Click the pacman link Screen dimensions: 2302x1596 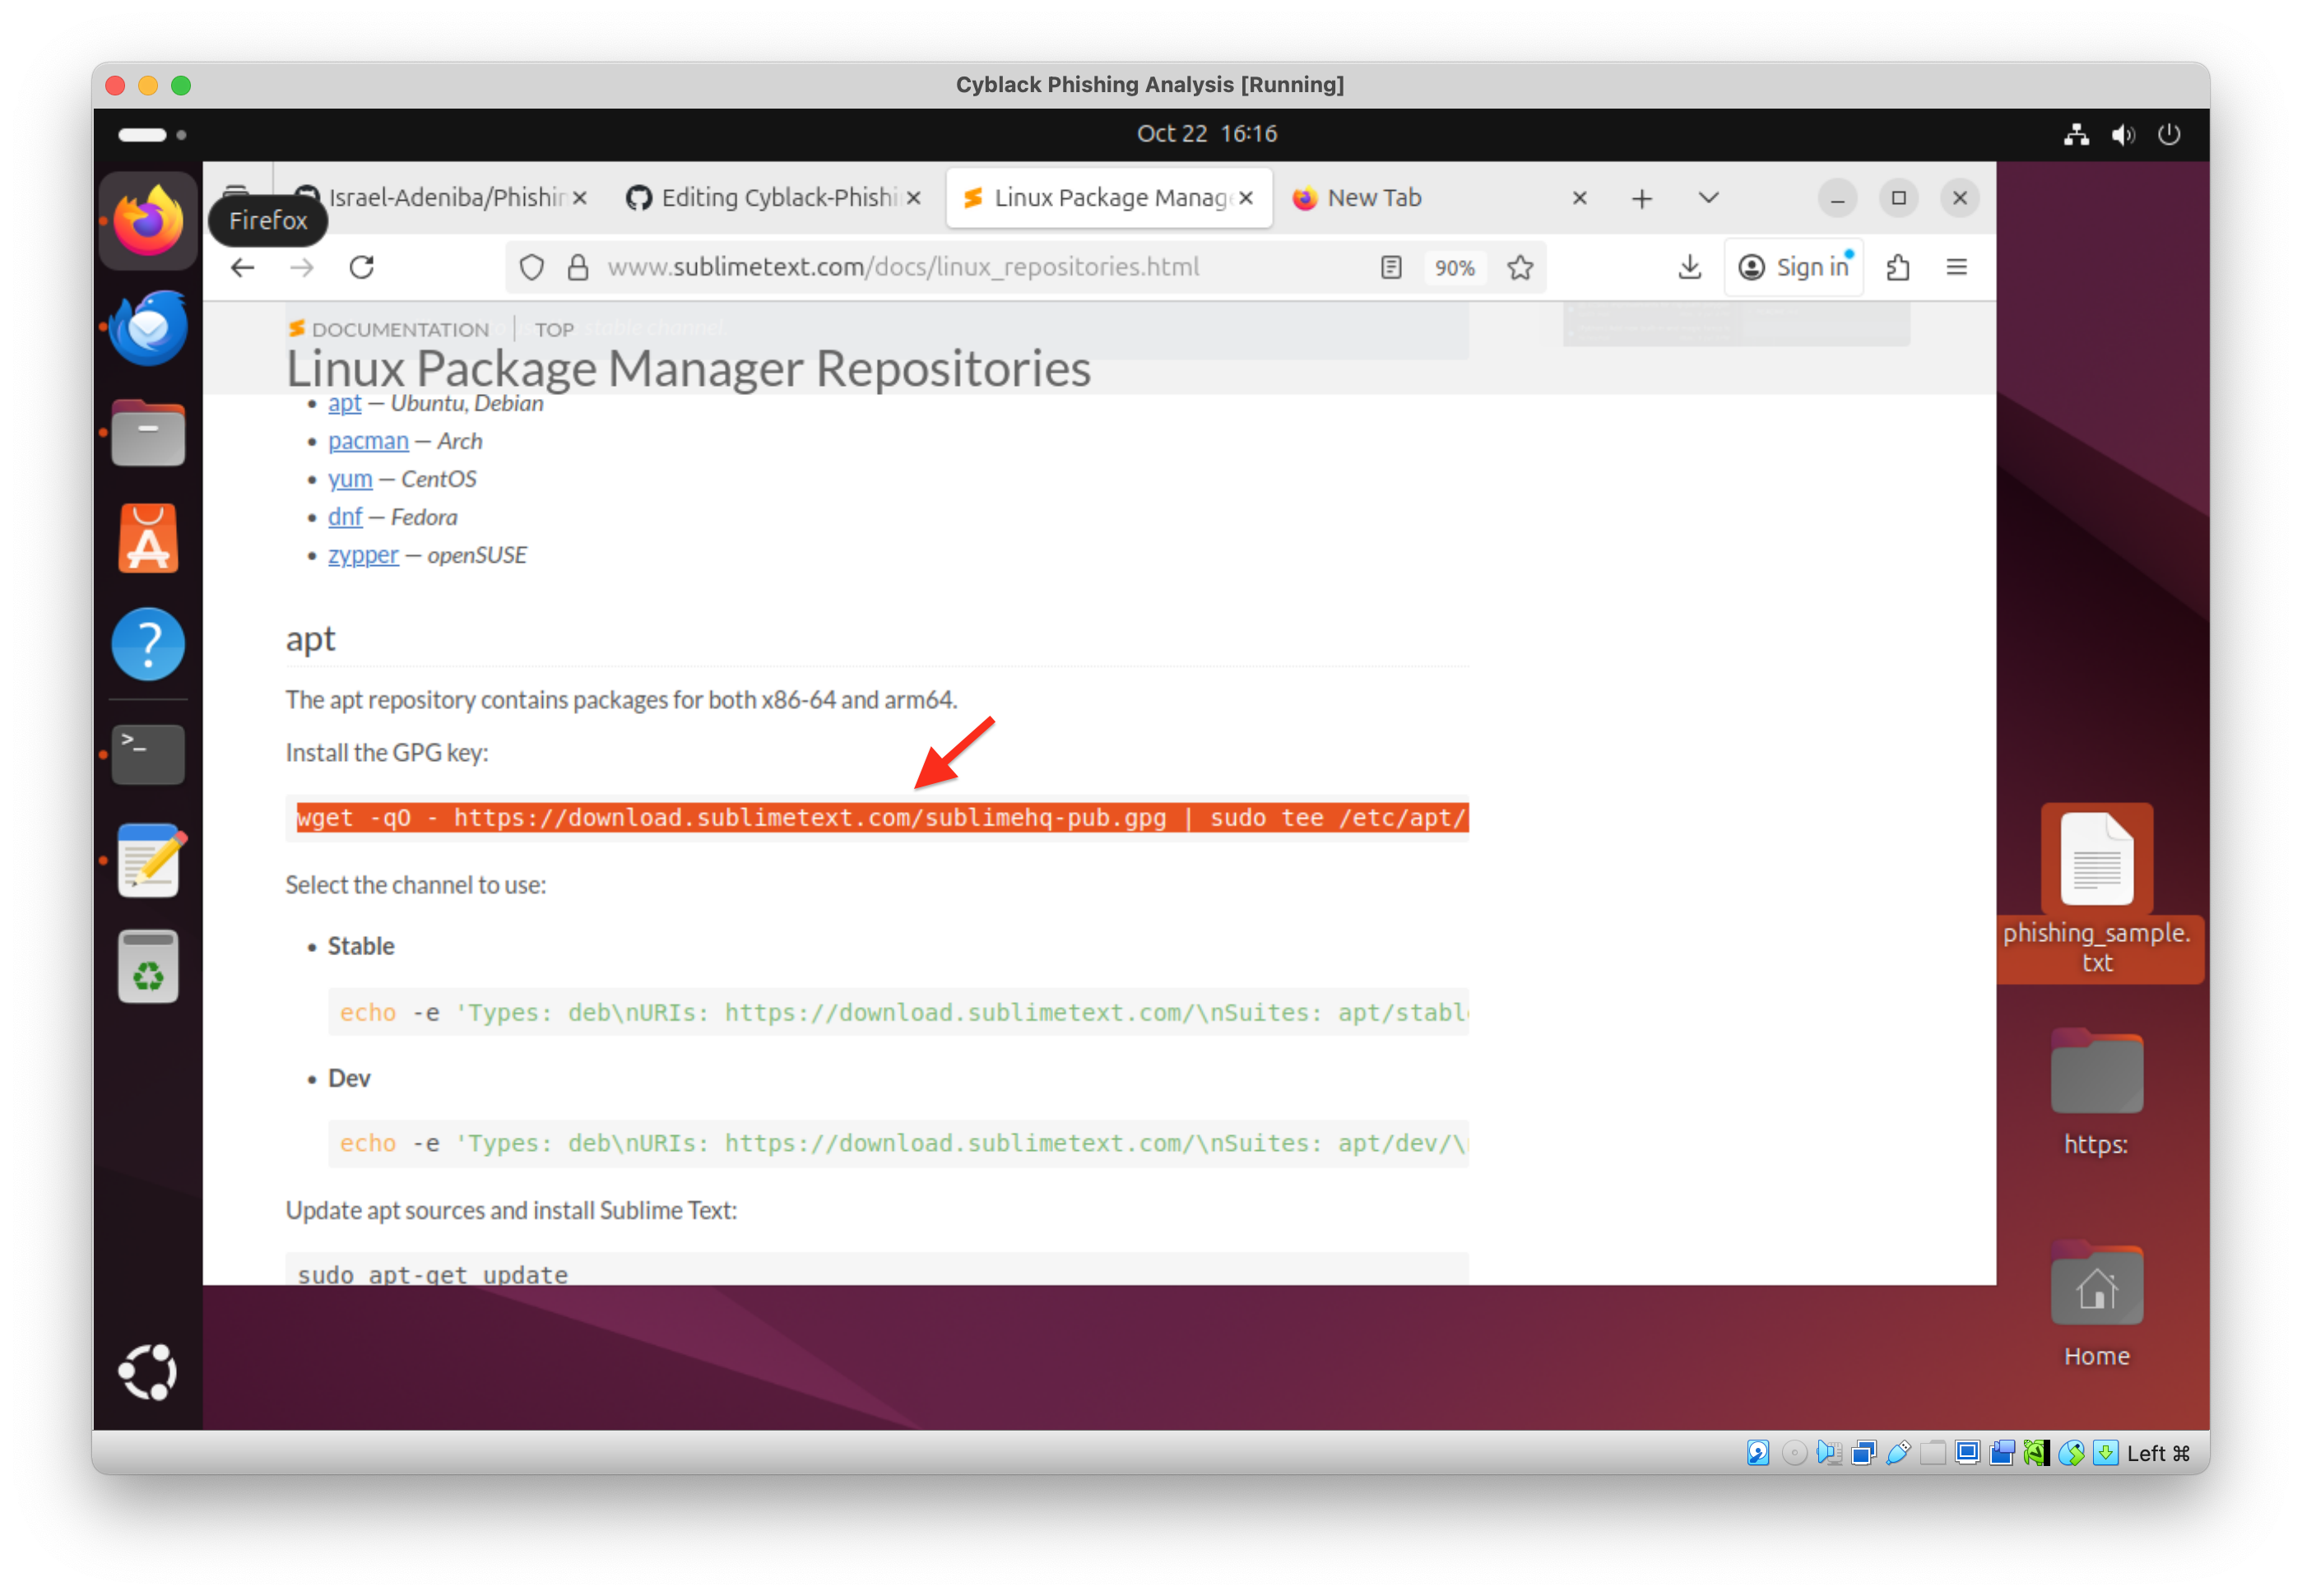[368, 441]
